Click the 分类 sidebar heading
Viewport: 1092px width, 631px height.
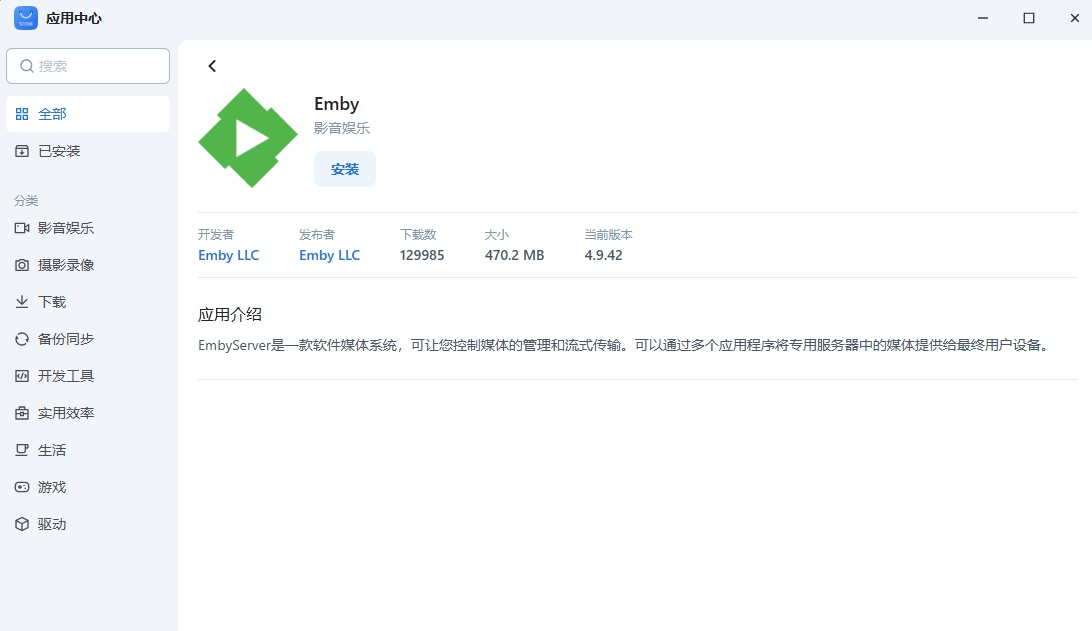pos(26,201)
